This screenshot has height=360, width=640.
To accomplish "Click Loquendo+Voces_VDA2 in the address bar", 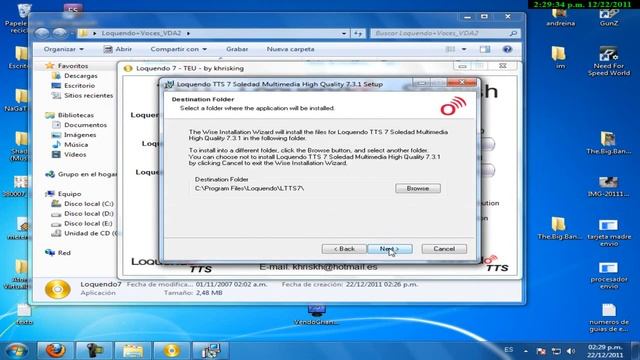I will pyautogui.click(x=141, y=33).
